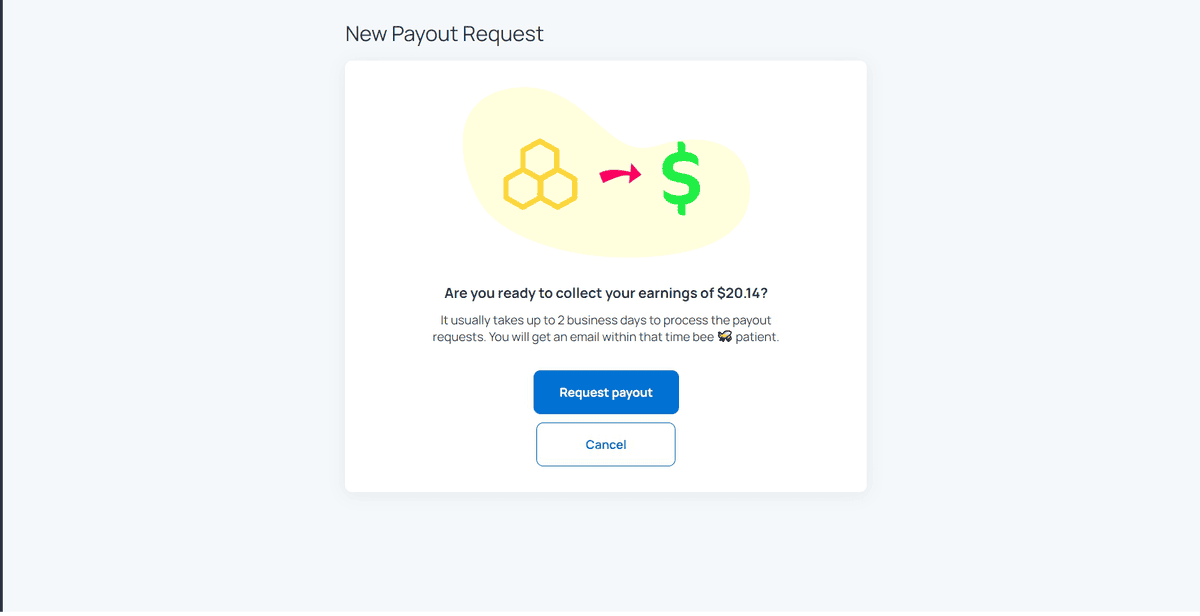Click the yellow honeycomb icon
The width and height of the screenshot is (1200, 616).
point(541,175)
